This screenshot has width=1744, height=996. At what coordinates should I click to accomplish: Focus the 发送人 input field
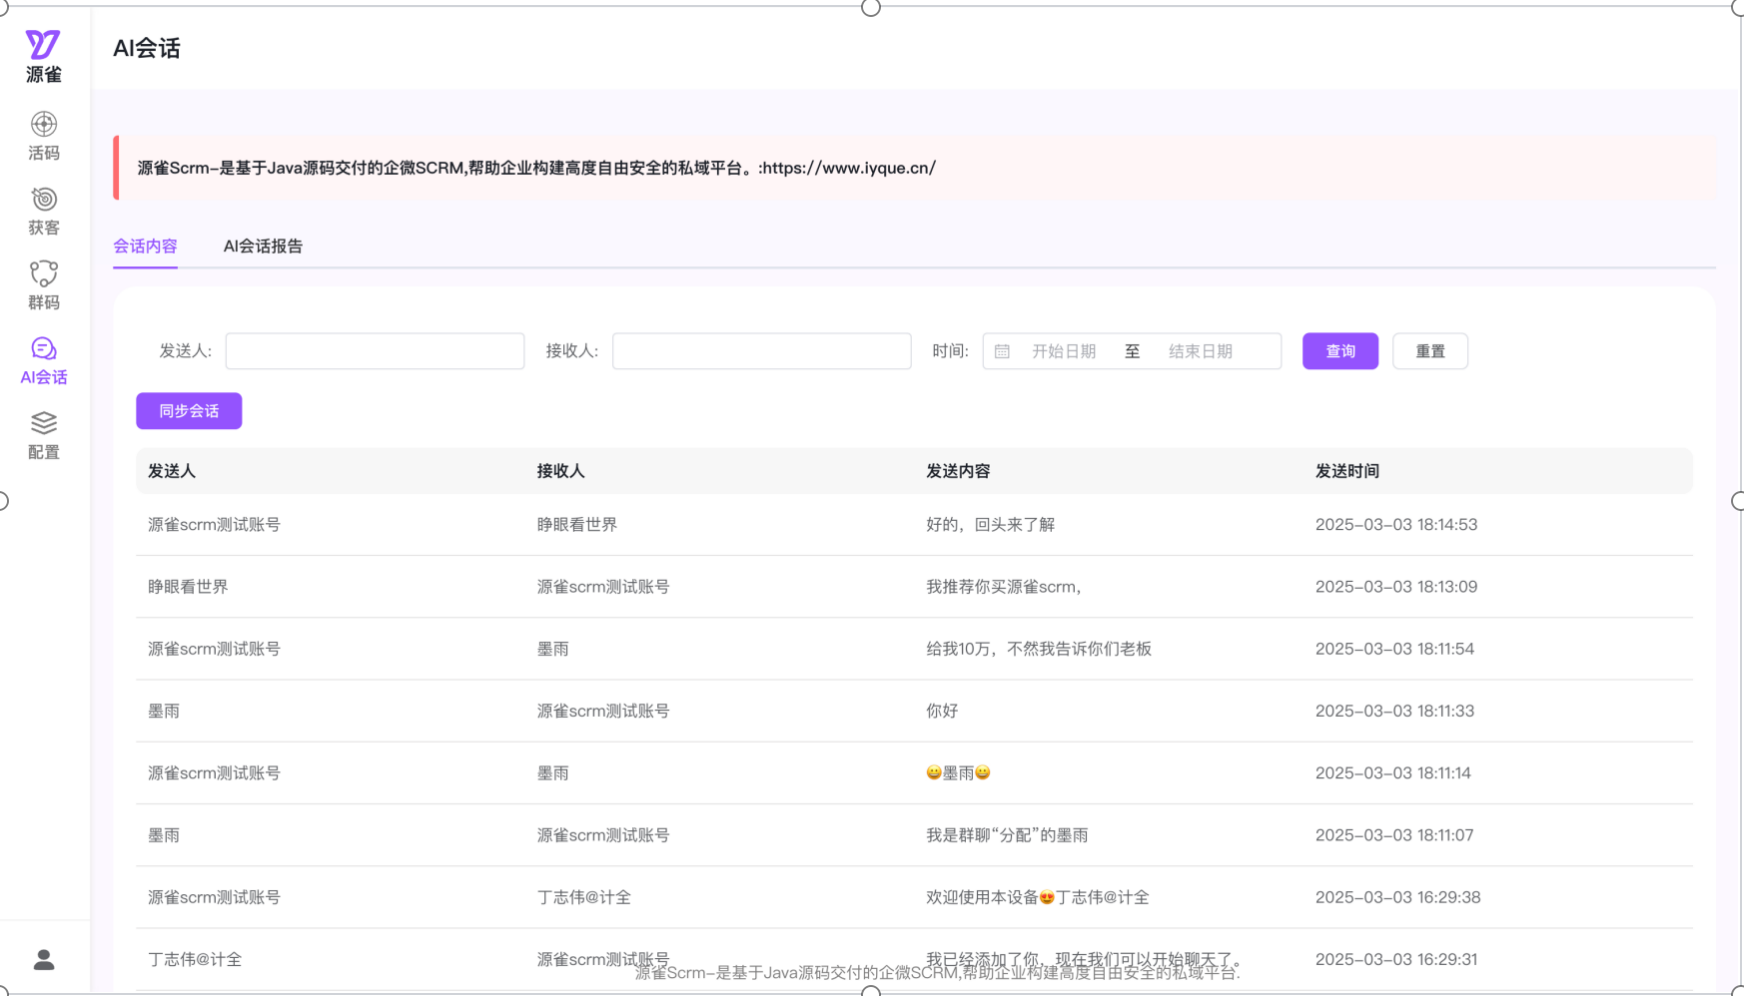(375, 352)
